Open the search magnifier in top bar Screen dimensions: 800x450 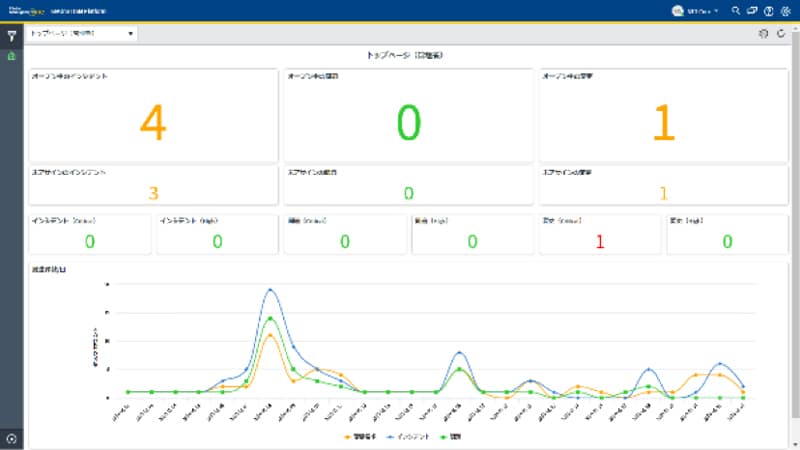[736, 11]
